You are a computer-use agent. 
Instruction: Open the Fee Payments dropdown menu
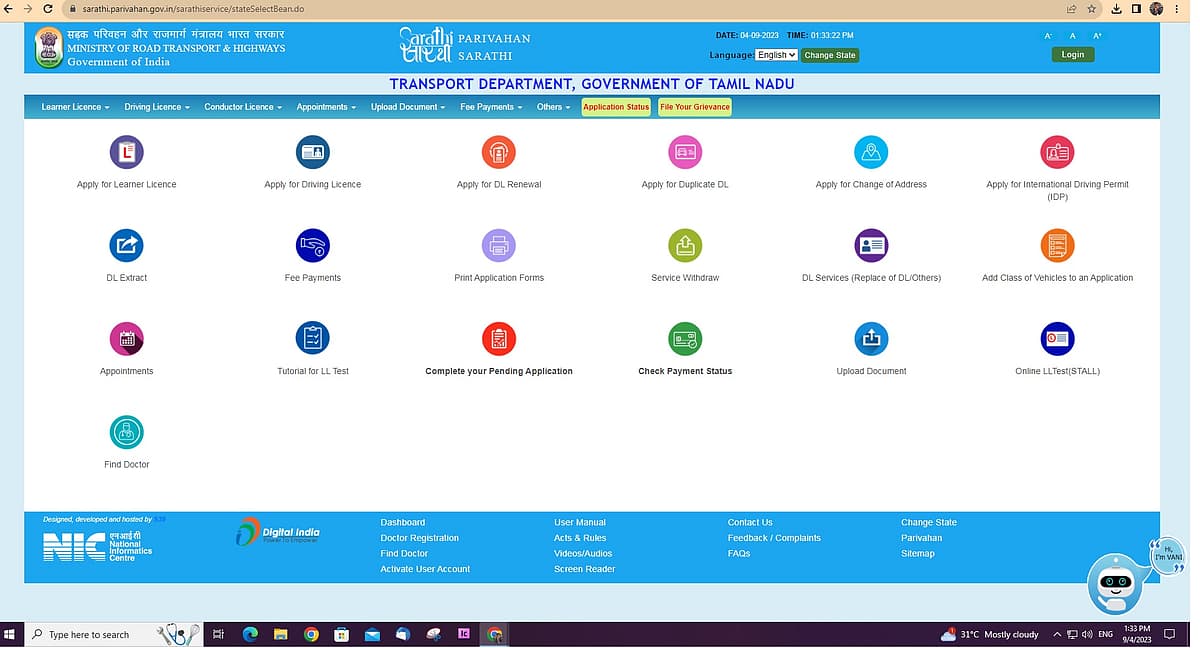491,107
